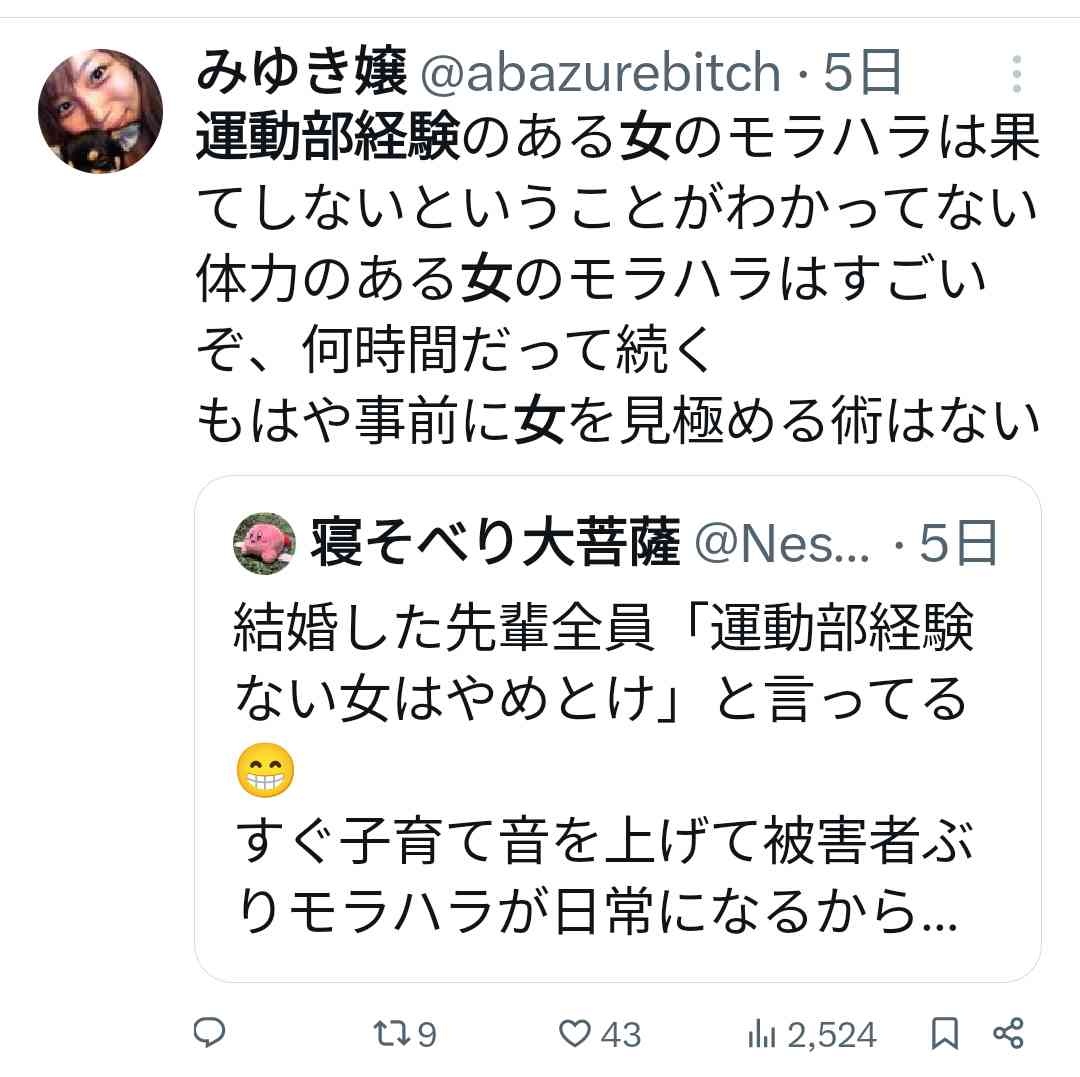The height and width of the screenshot is (1077, 1080).
Task: Click the repost count 9
Action: tap(426, 1034)
